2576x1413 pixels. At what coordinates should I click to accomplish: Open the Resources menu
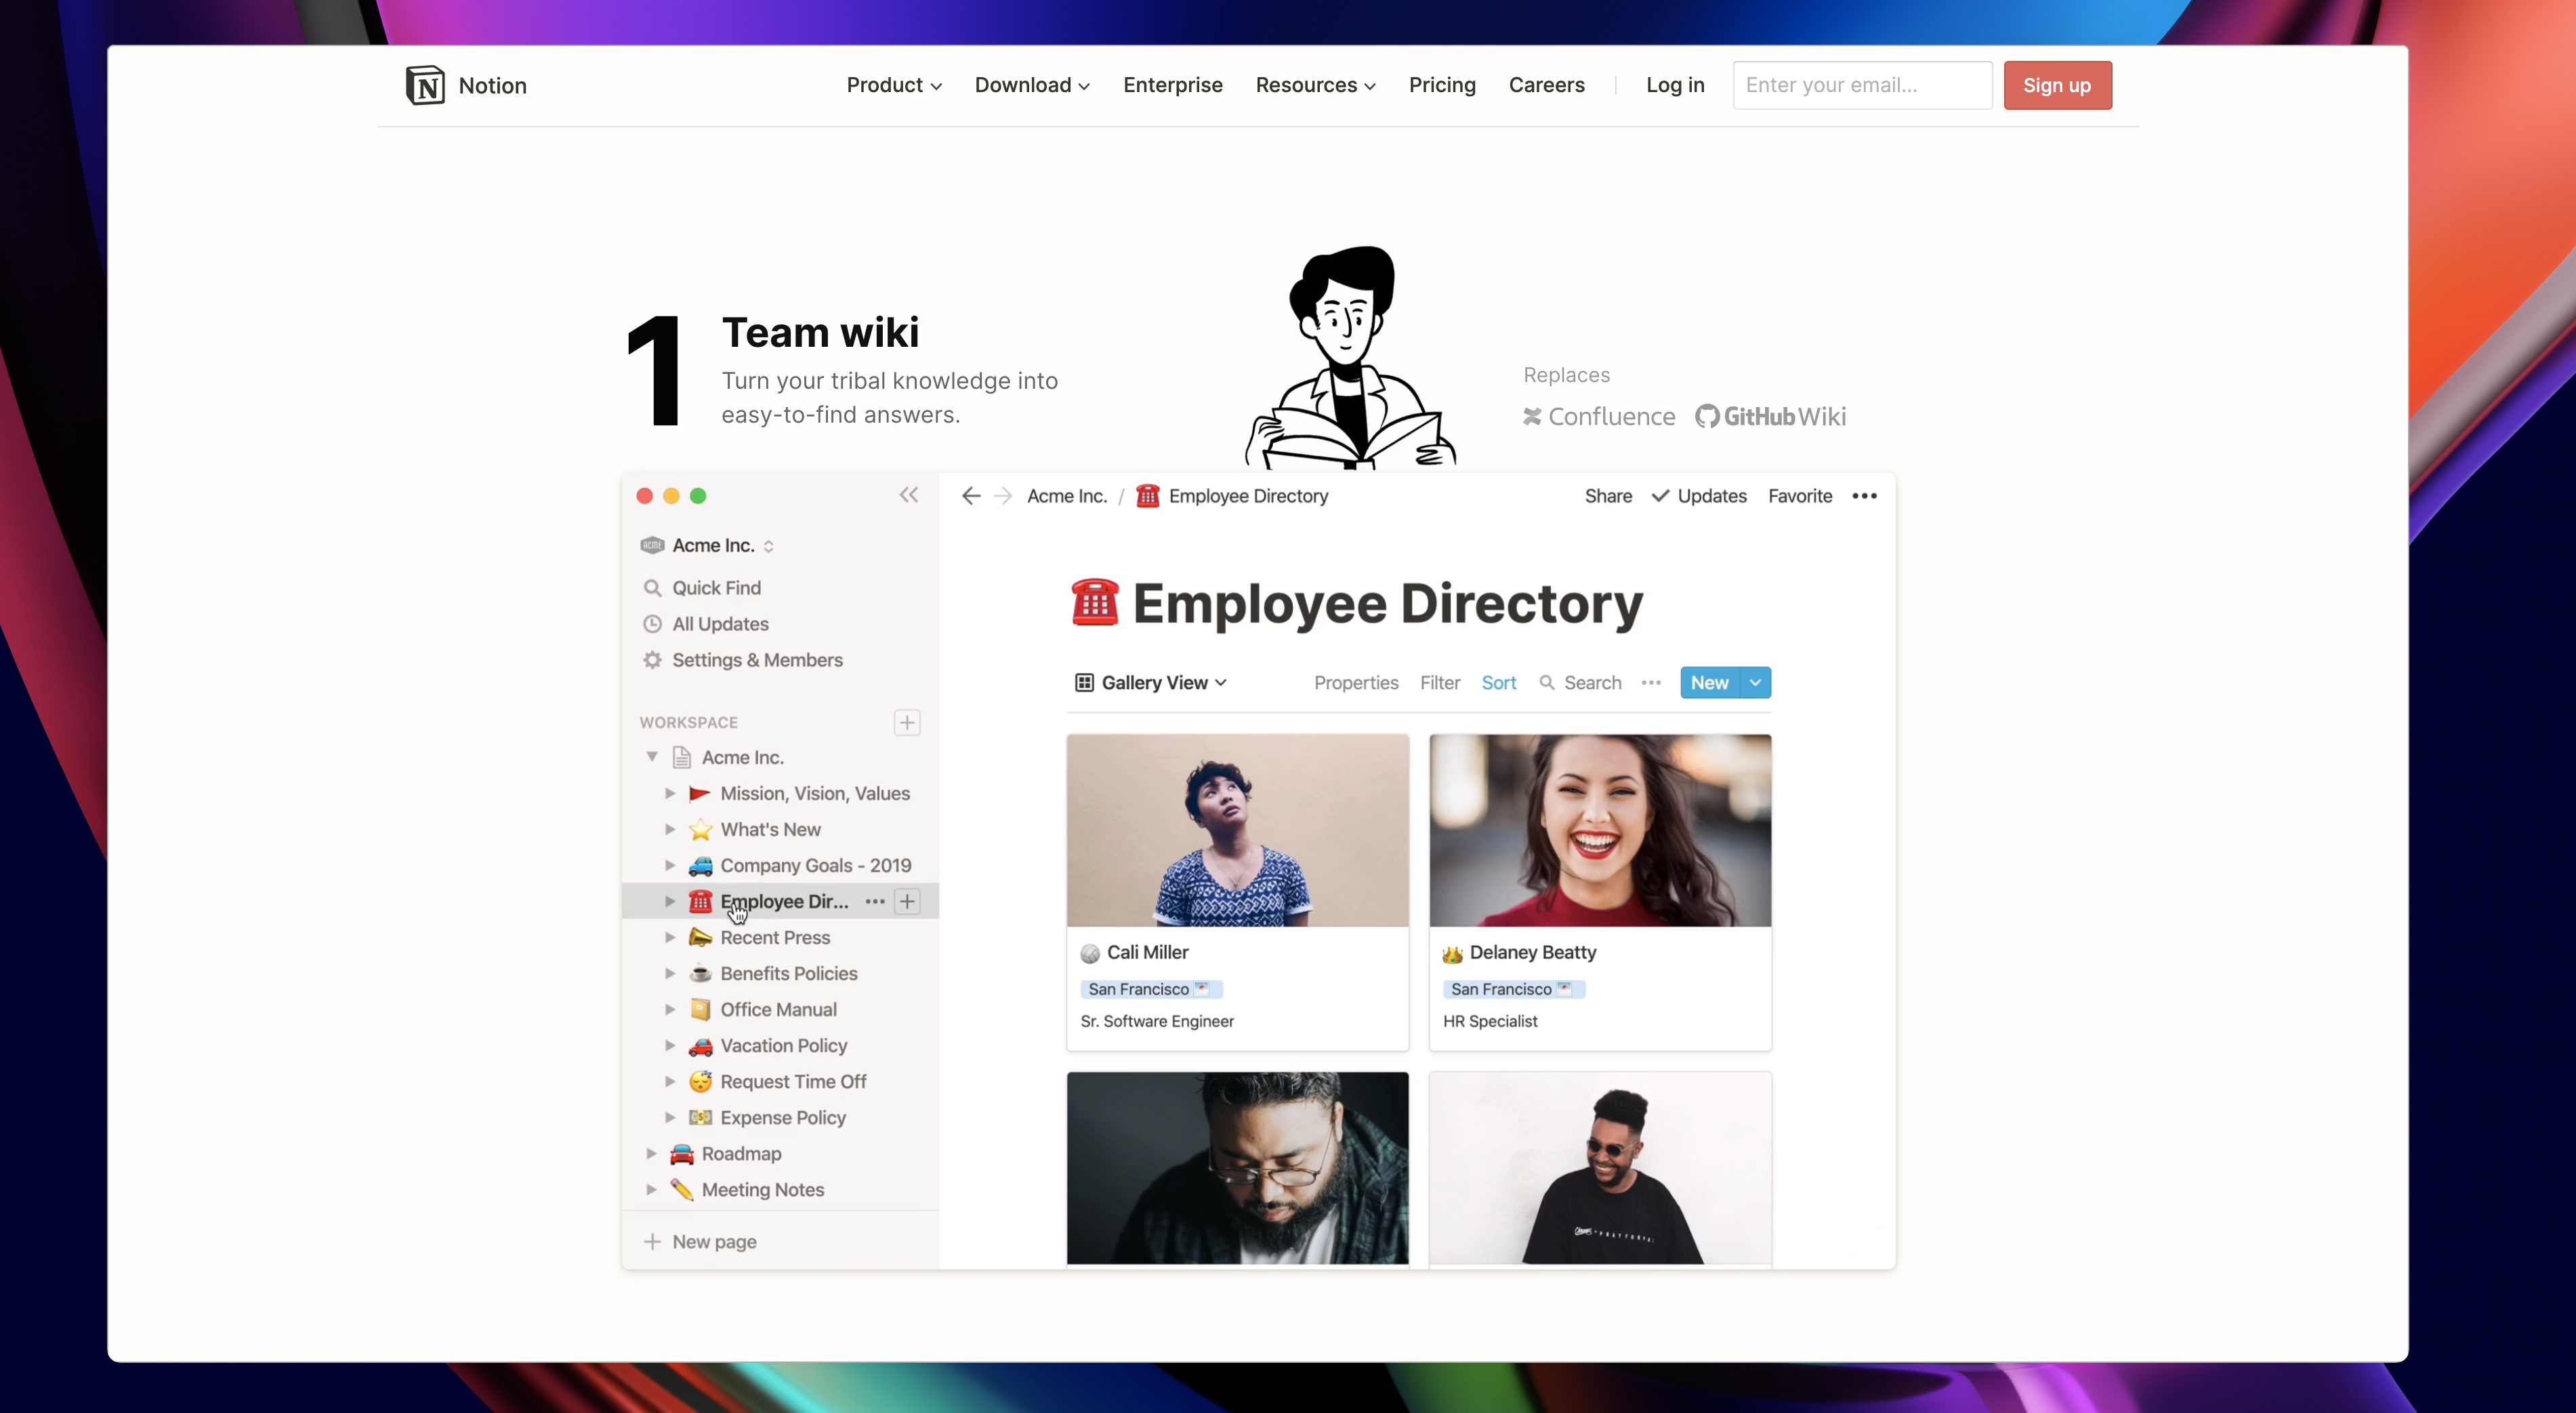coord(1315,85)
